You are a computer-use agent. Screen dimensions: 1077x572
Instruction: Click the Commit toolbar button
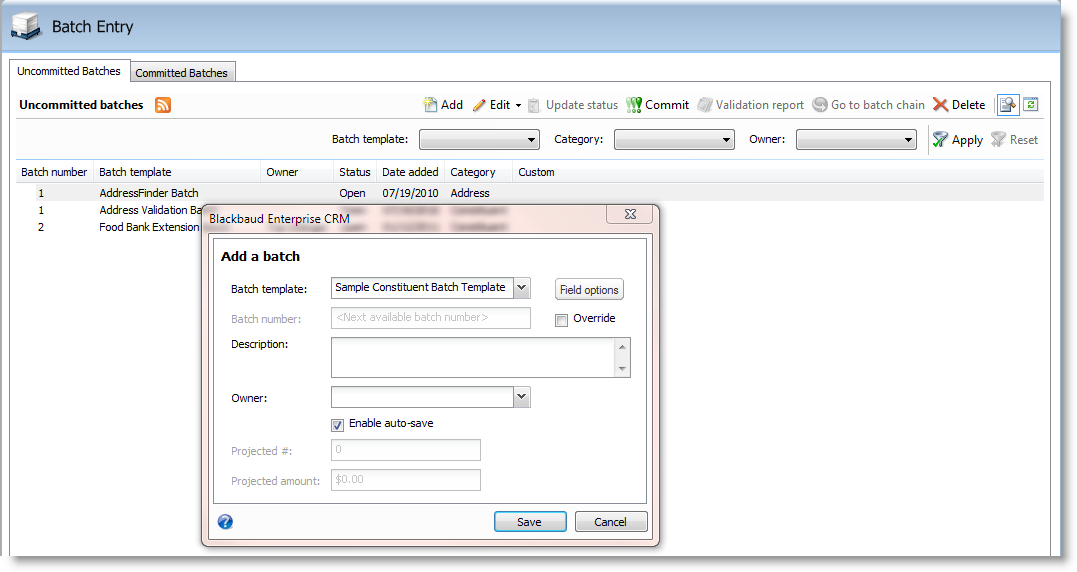coord(657,105)
